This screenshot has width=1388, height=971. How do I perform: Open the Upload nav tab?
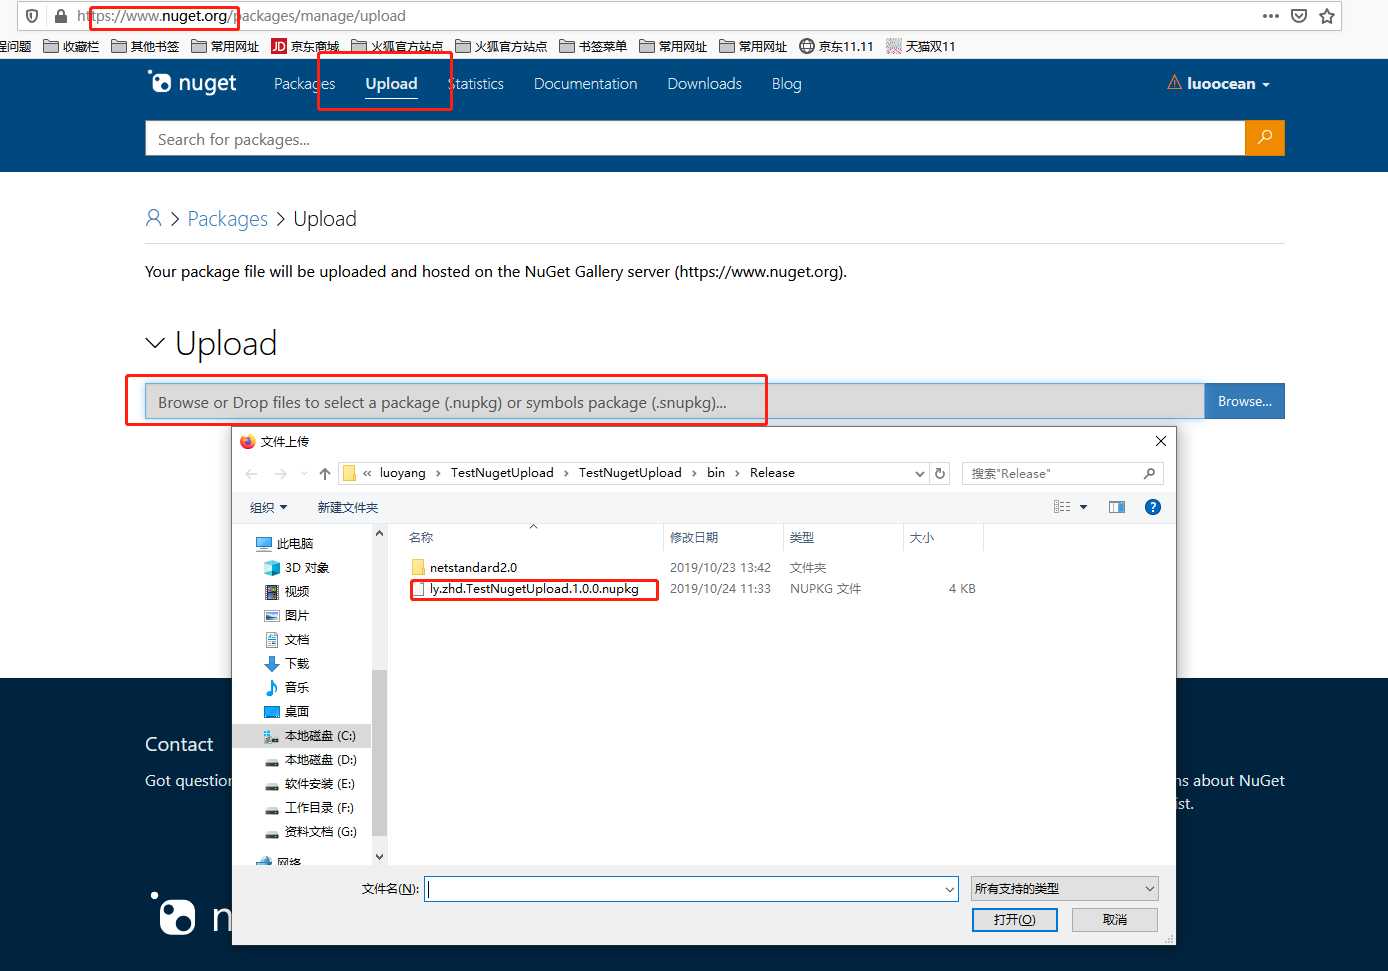pos(391,83)
